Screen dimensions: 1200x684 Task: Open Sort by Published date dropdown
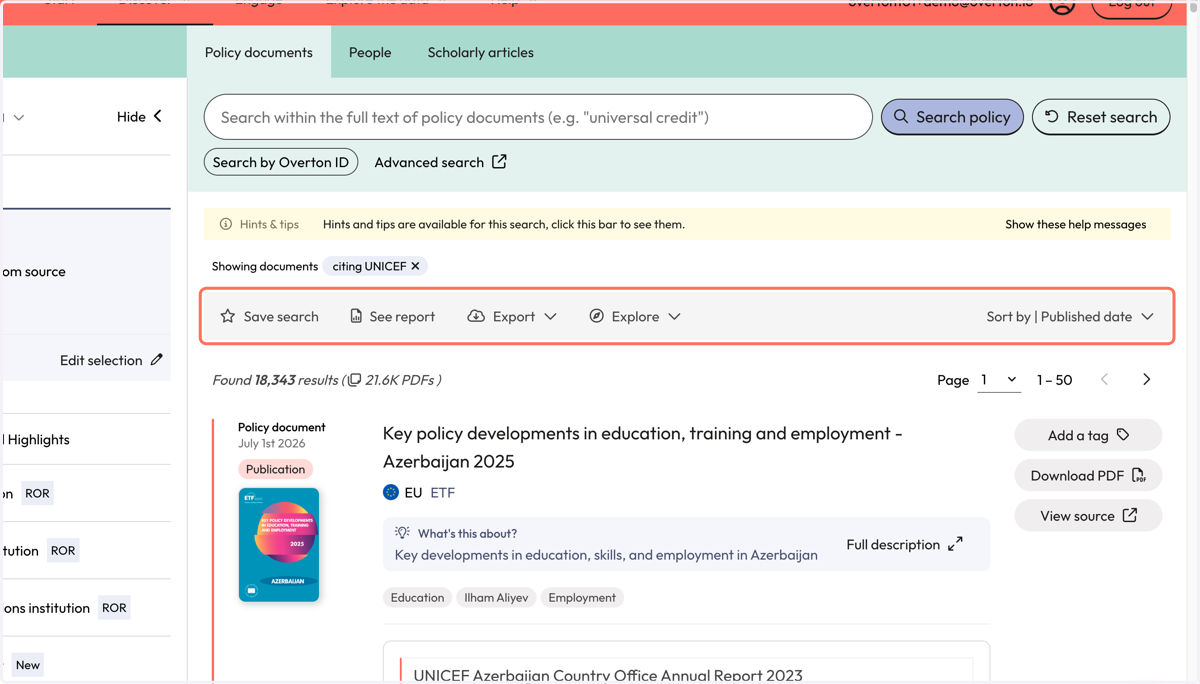(1070, 316)
